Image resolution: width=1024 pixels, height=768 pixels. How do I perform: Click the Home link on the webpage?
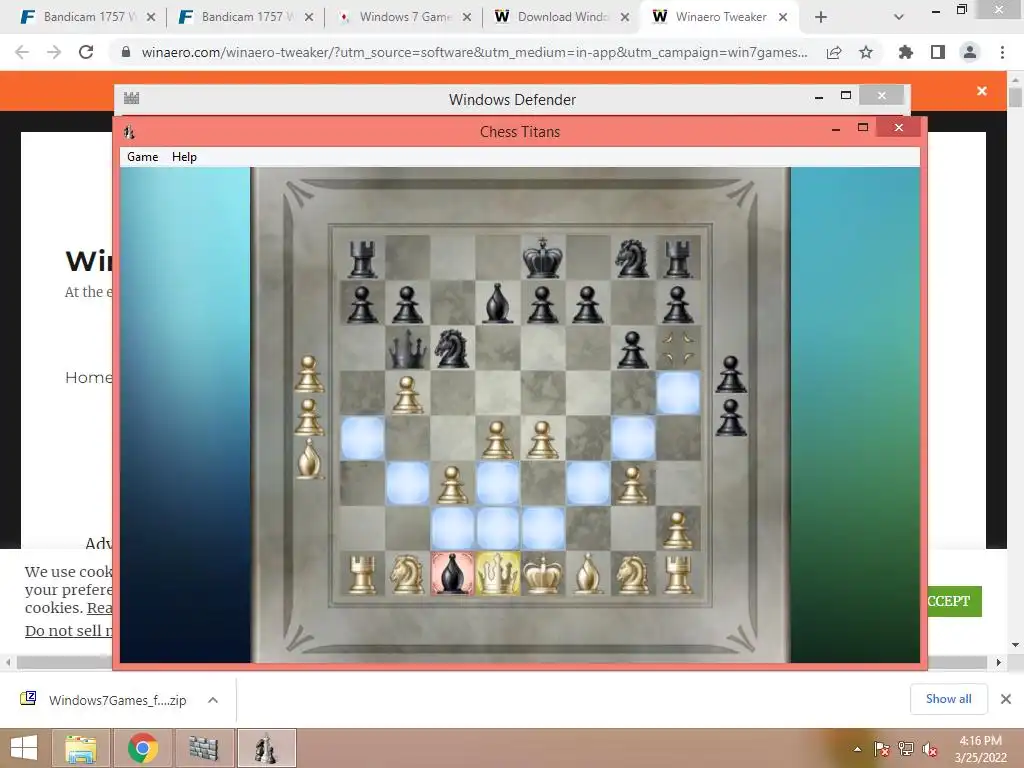pyautogui.click(x=88, y=377)
